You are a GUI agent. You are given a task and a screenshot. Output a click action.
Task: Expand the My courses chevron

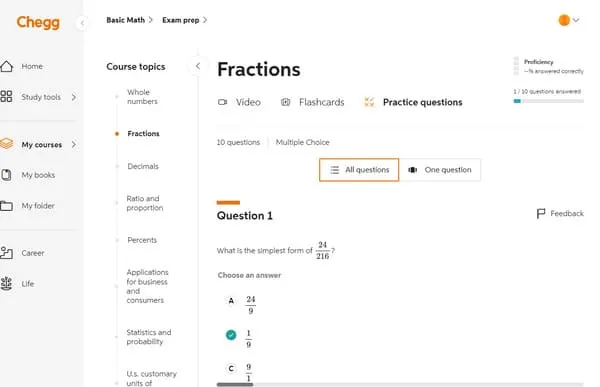pos(74,145)
